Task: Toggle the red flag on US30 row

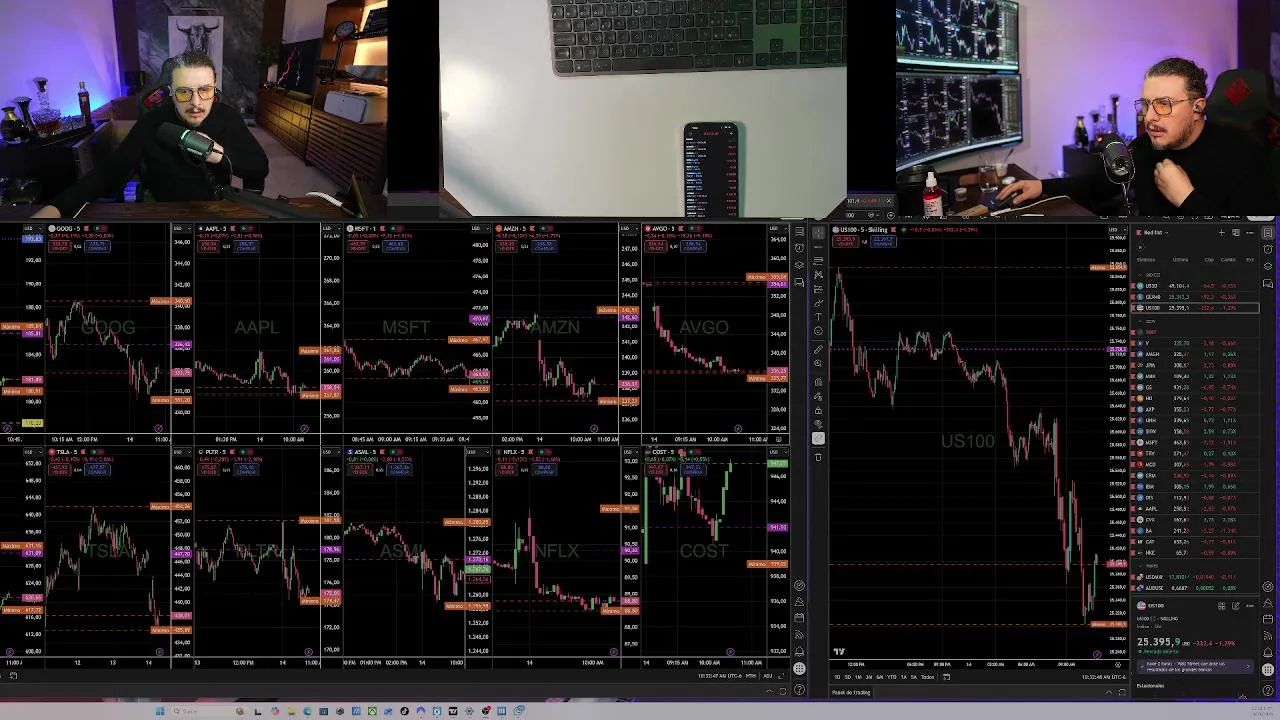Action: pyautogui.click(x=1133, y=286)
